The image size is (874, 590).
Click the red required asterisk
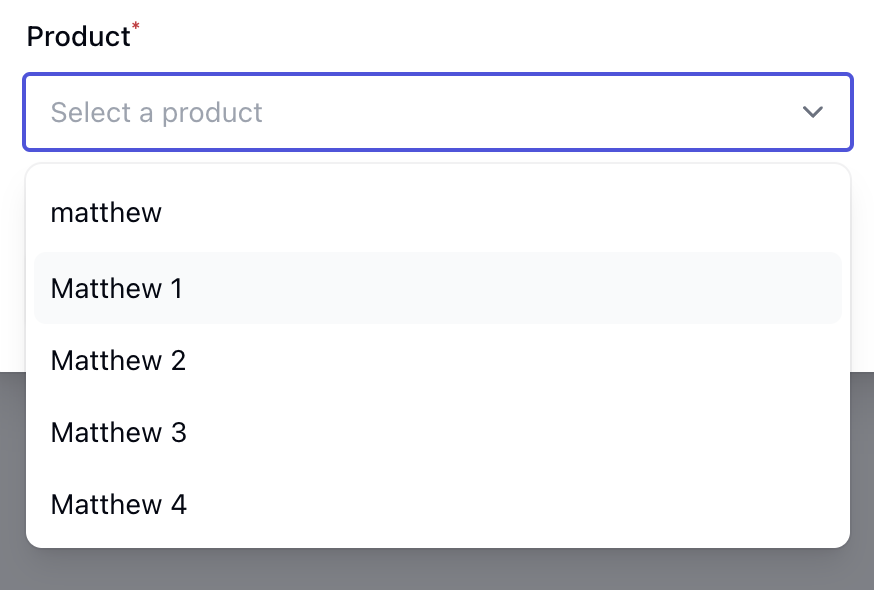click(x=136, y=27)
